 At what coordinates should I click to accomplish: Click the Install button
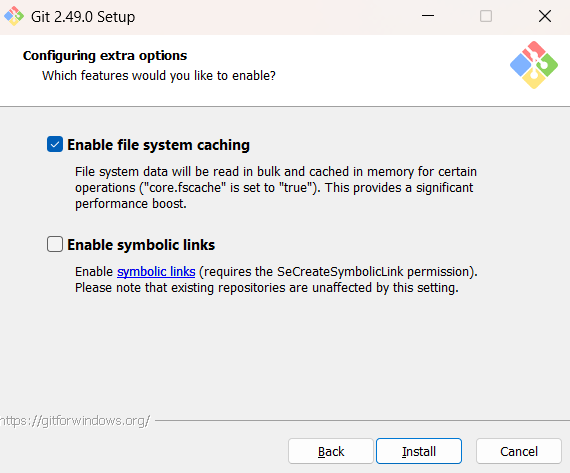tap(419, 451)
